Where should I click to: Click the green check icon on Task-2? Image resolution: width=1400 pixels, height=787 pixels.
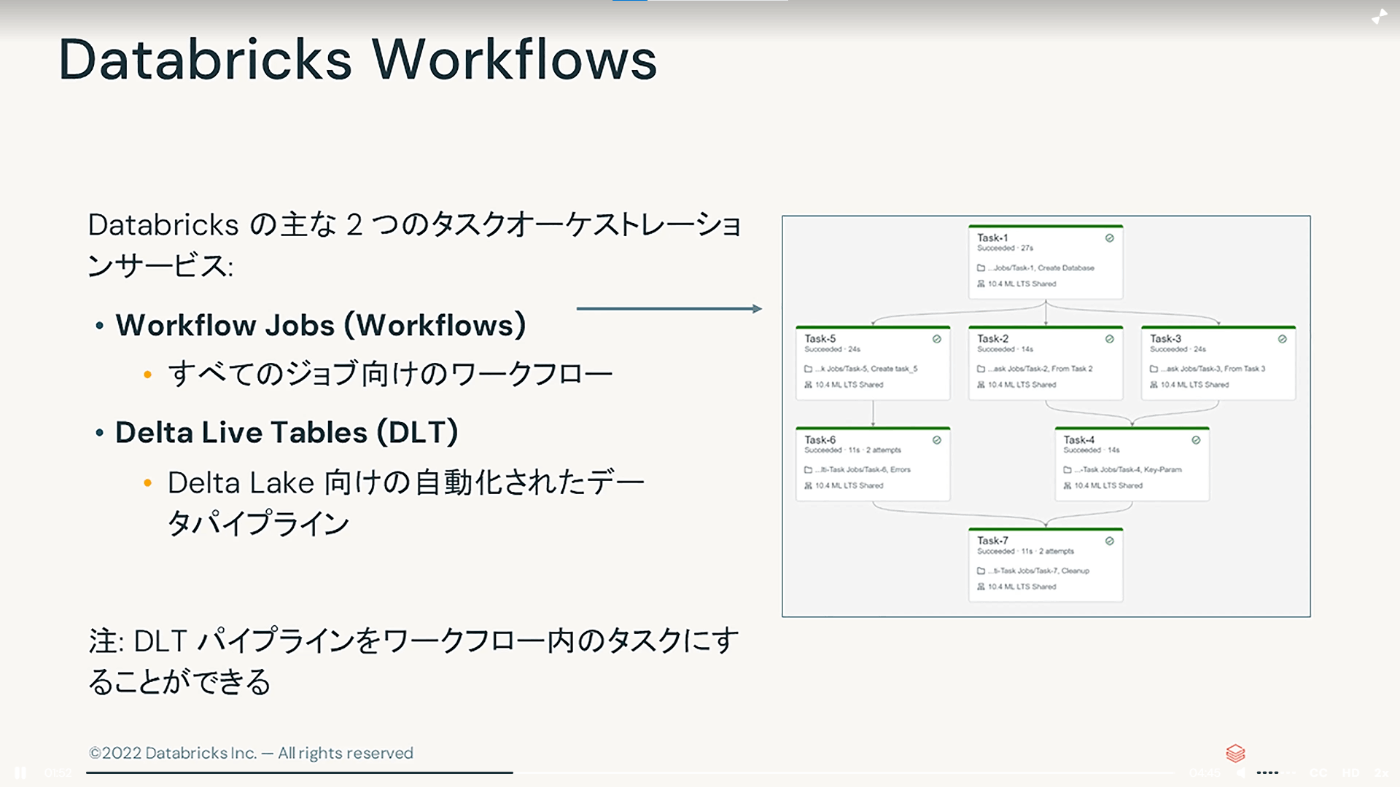tap(1109, 339)
